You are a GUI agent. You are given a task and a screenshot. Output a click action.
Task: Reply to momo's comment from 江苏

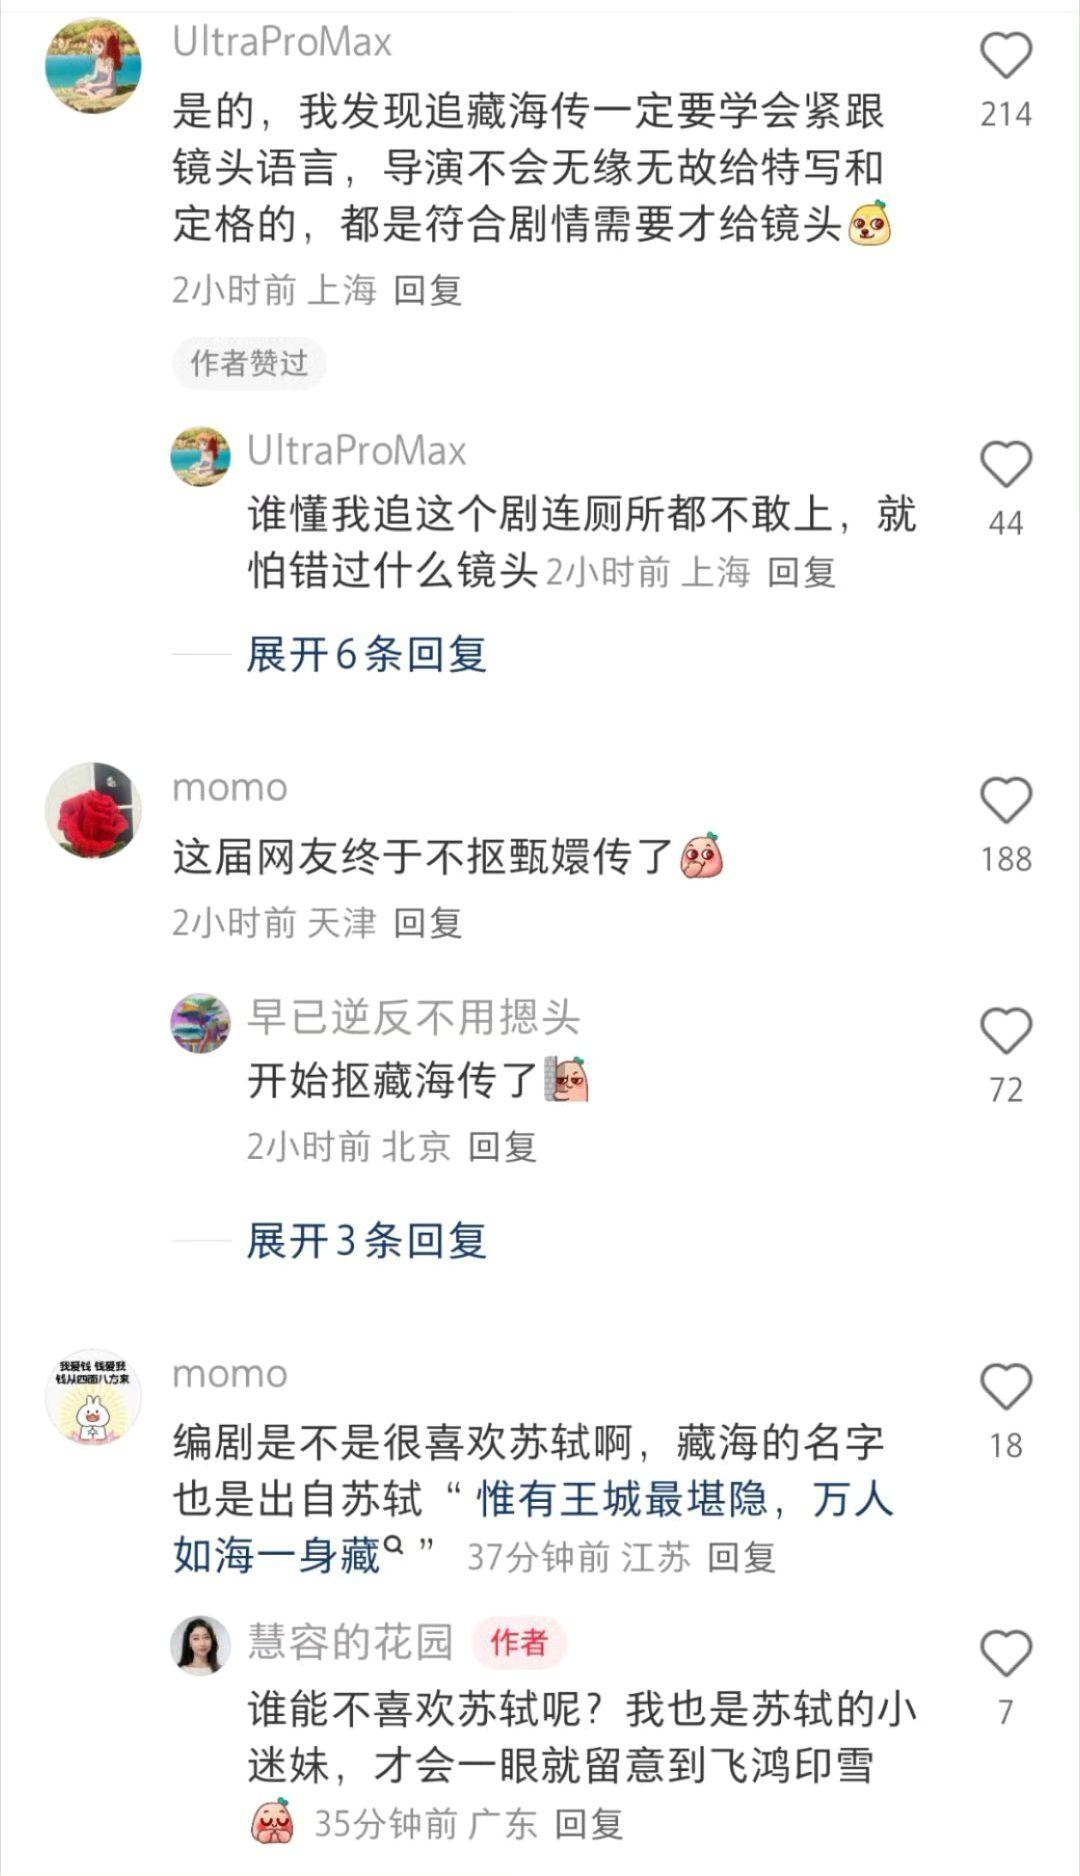coord(741,1557)
